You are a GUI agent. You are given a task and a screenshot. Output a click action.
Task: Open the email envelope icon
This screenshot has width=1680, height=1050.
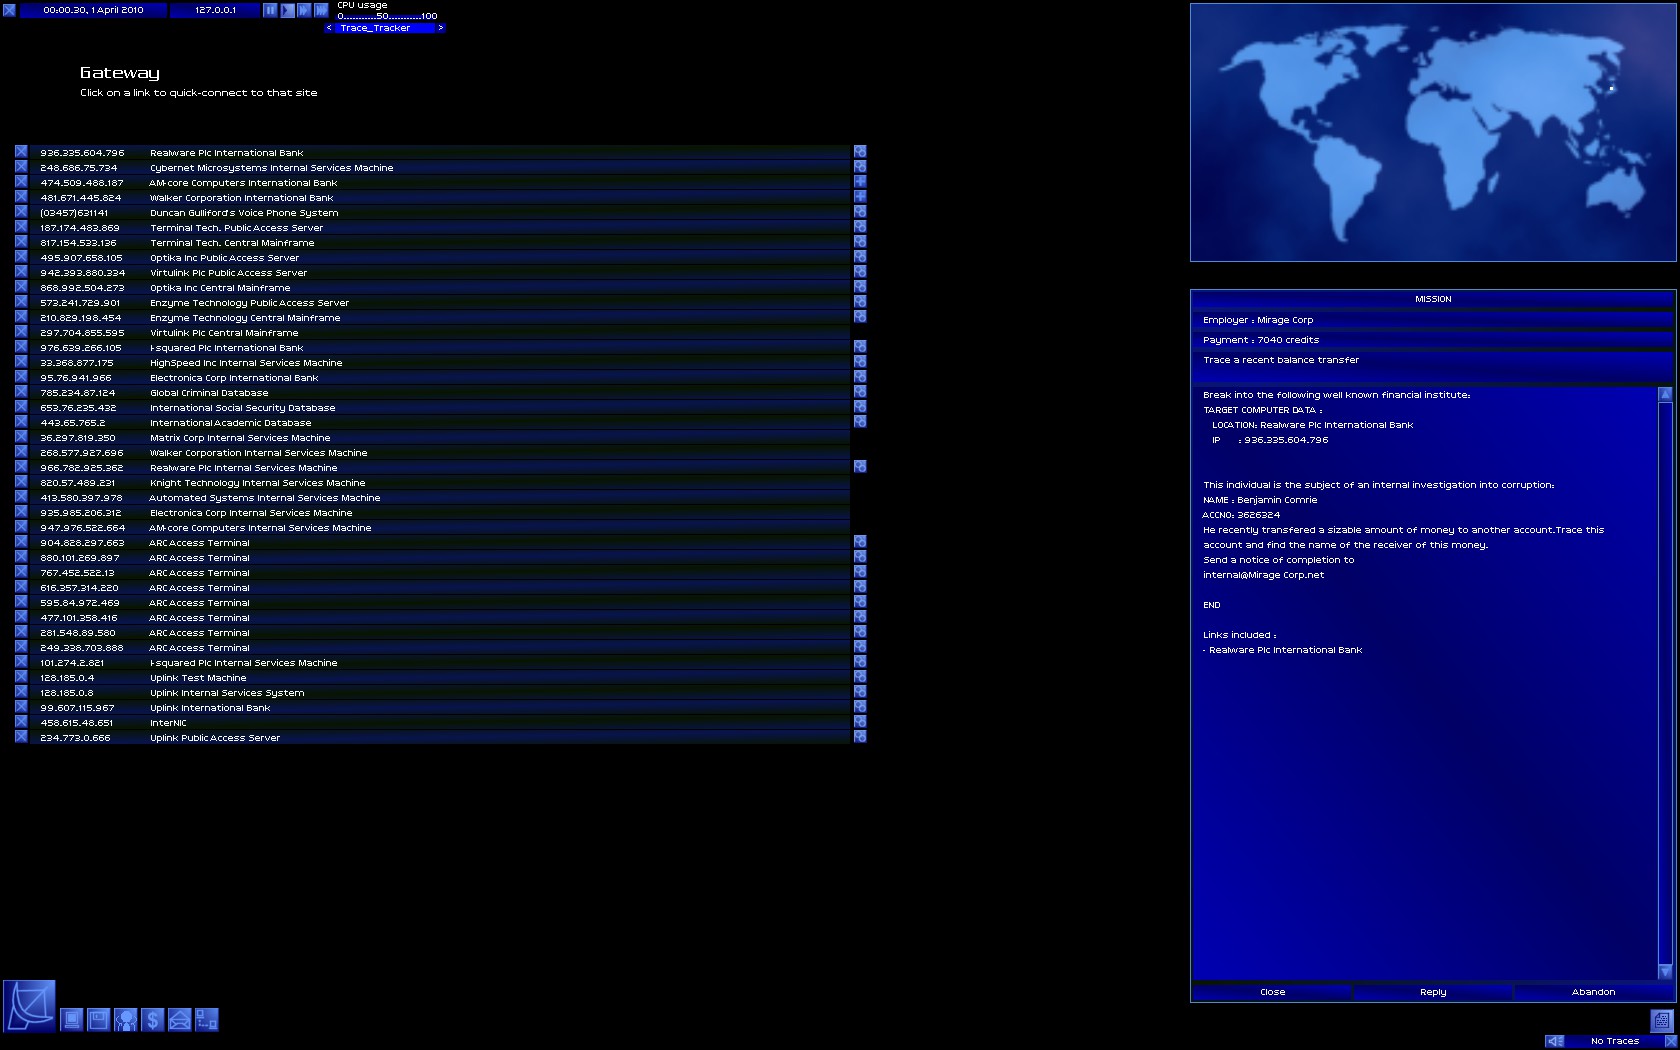tap(179, 1020)
